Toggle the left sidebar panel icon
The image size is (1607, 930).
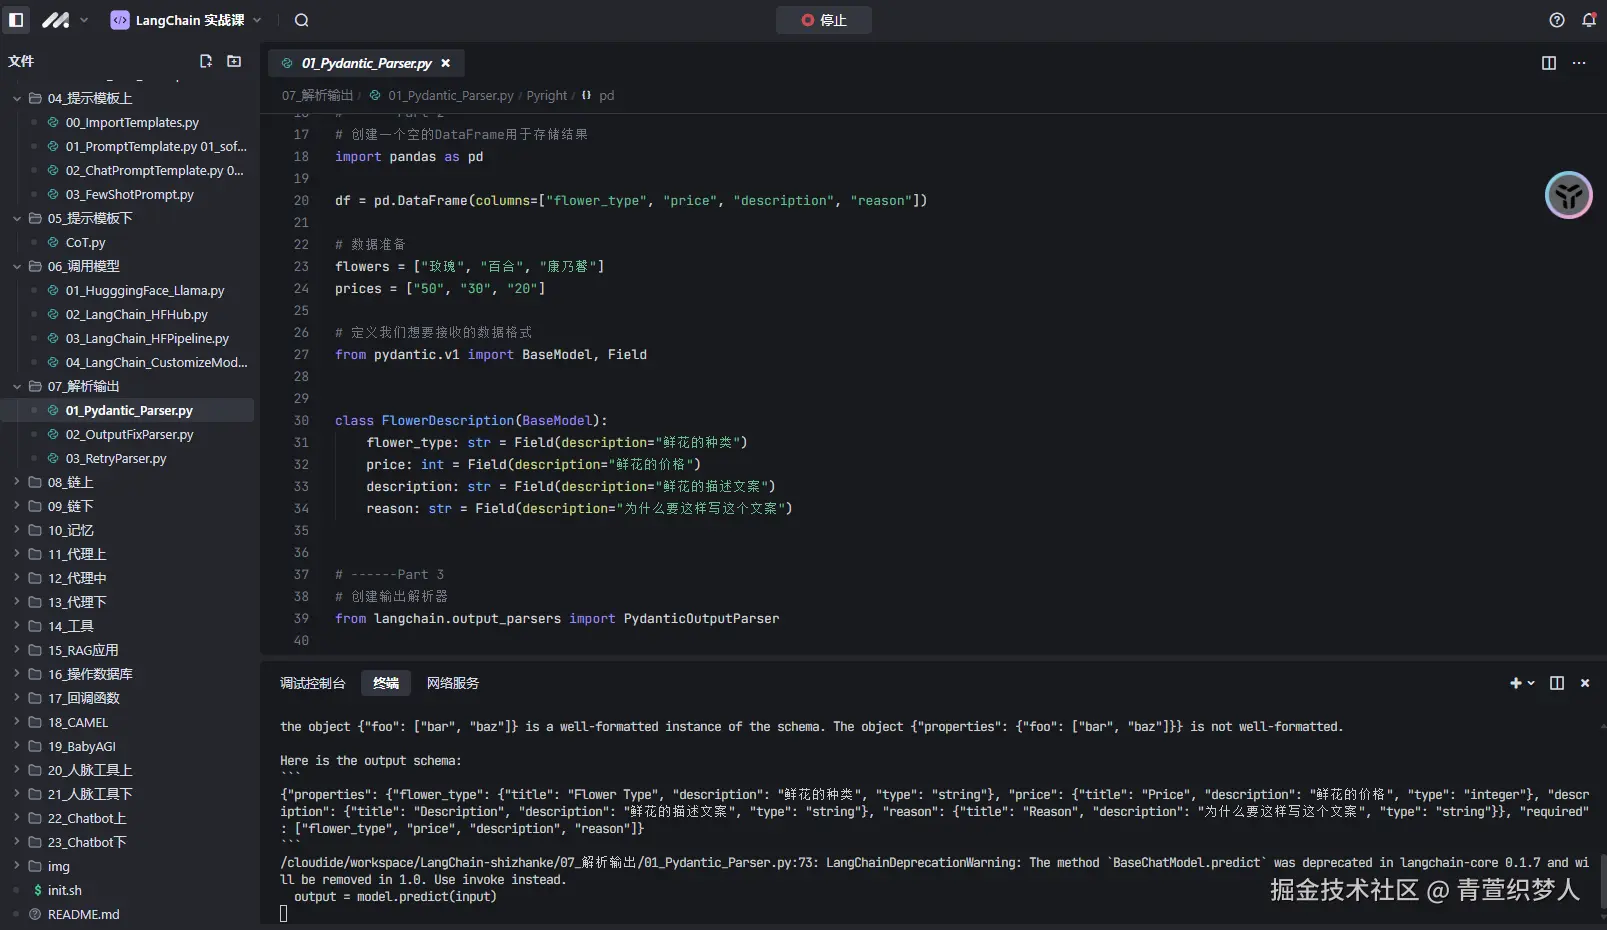point(16,20)
